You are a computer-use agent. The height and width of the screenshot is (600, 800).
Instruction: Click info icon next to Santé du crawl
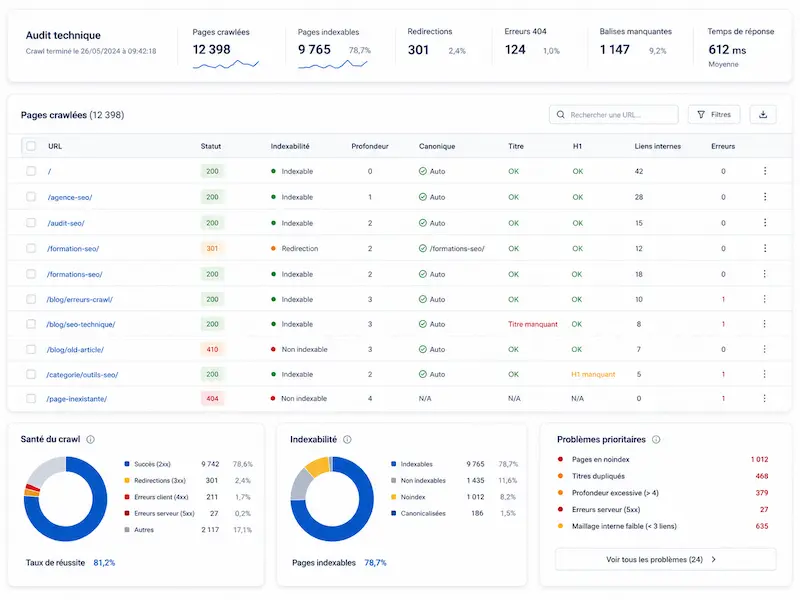tap(90, 439)
